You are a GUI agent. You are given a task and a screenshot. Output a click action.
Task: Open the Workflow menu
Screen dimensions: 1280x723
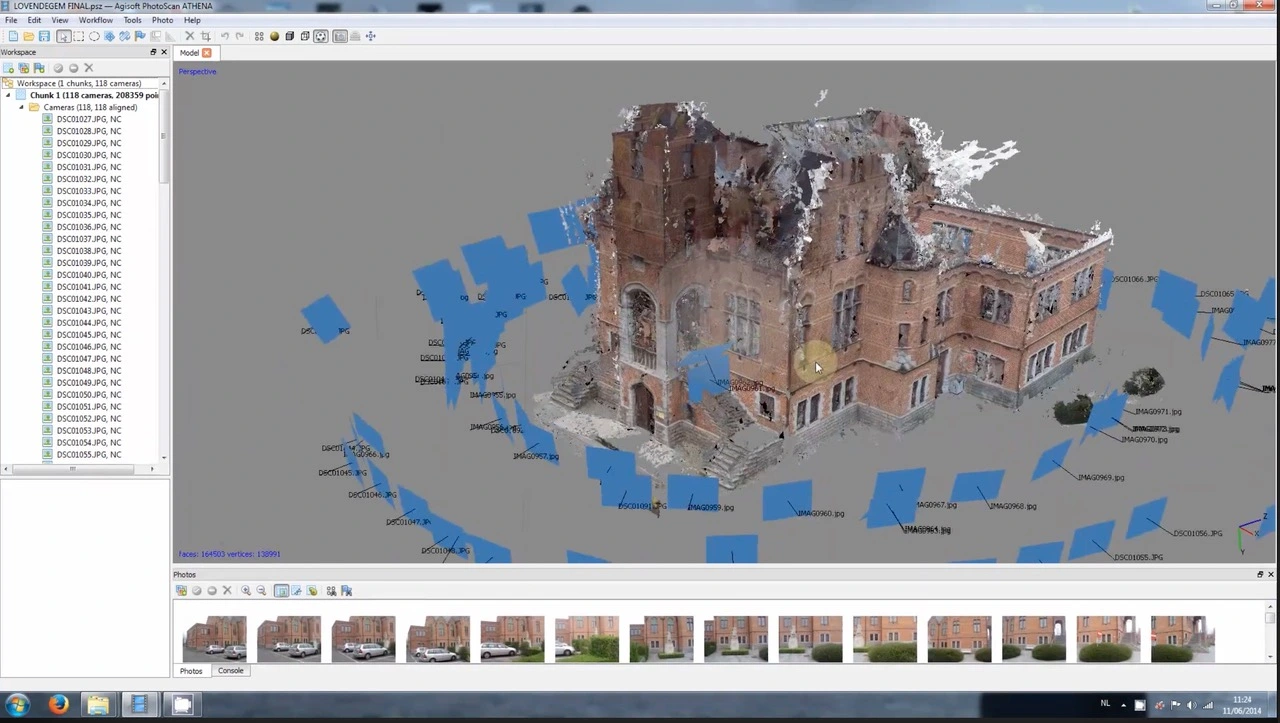96,20
